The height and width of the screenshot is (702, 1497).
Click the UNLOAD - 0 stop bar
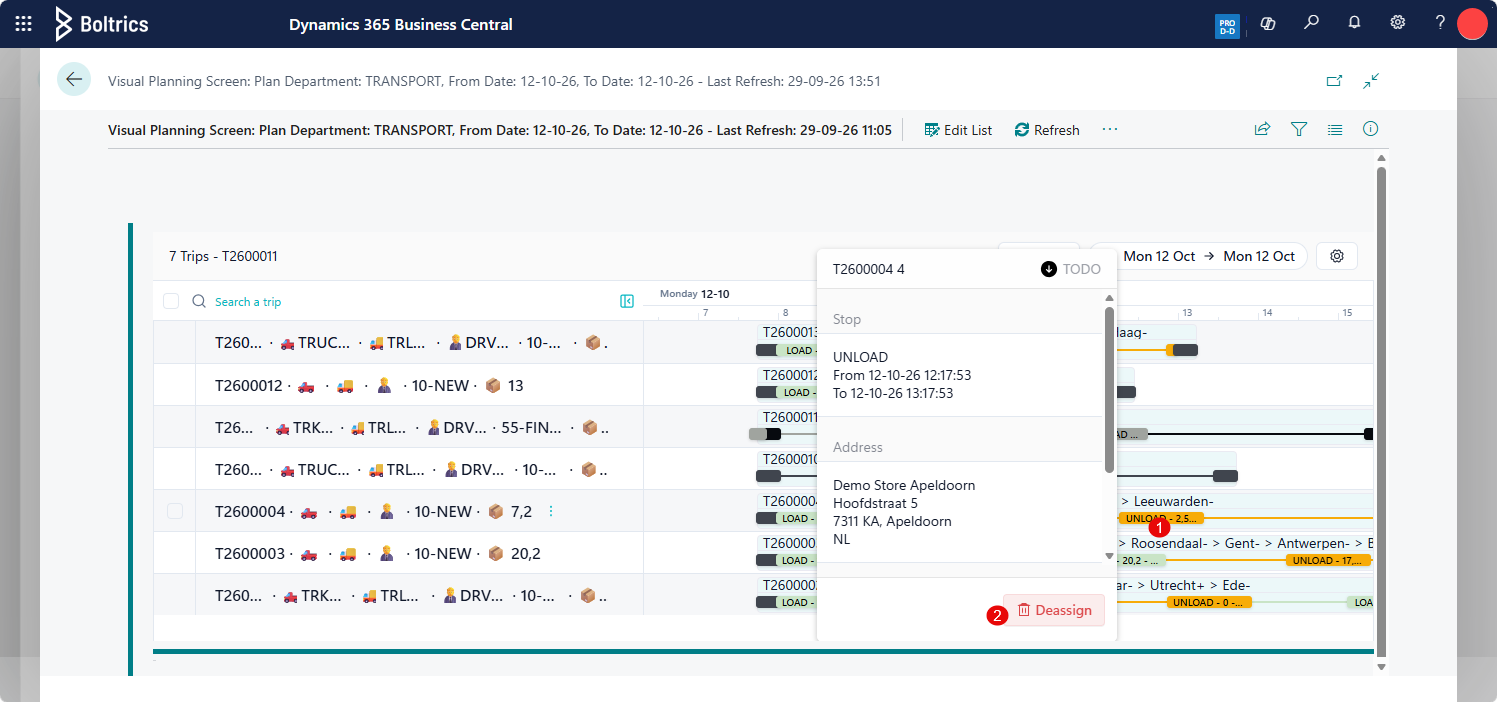(1209, 602)
